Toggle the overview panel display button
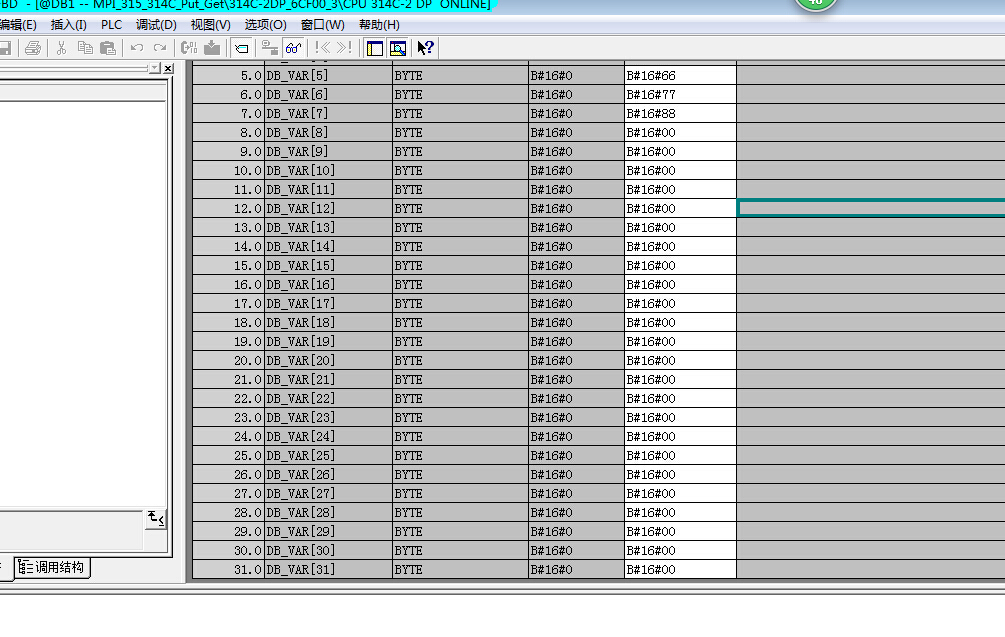The image size is (1005, 637). (x=375, y=48)
